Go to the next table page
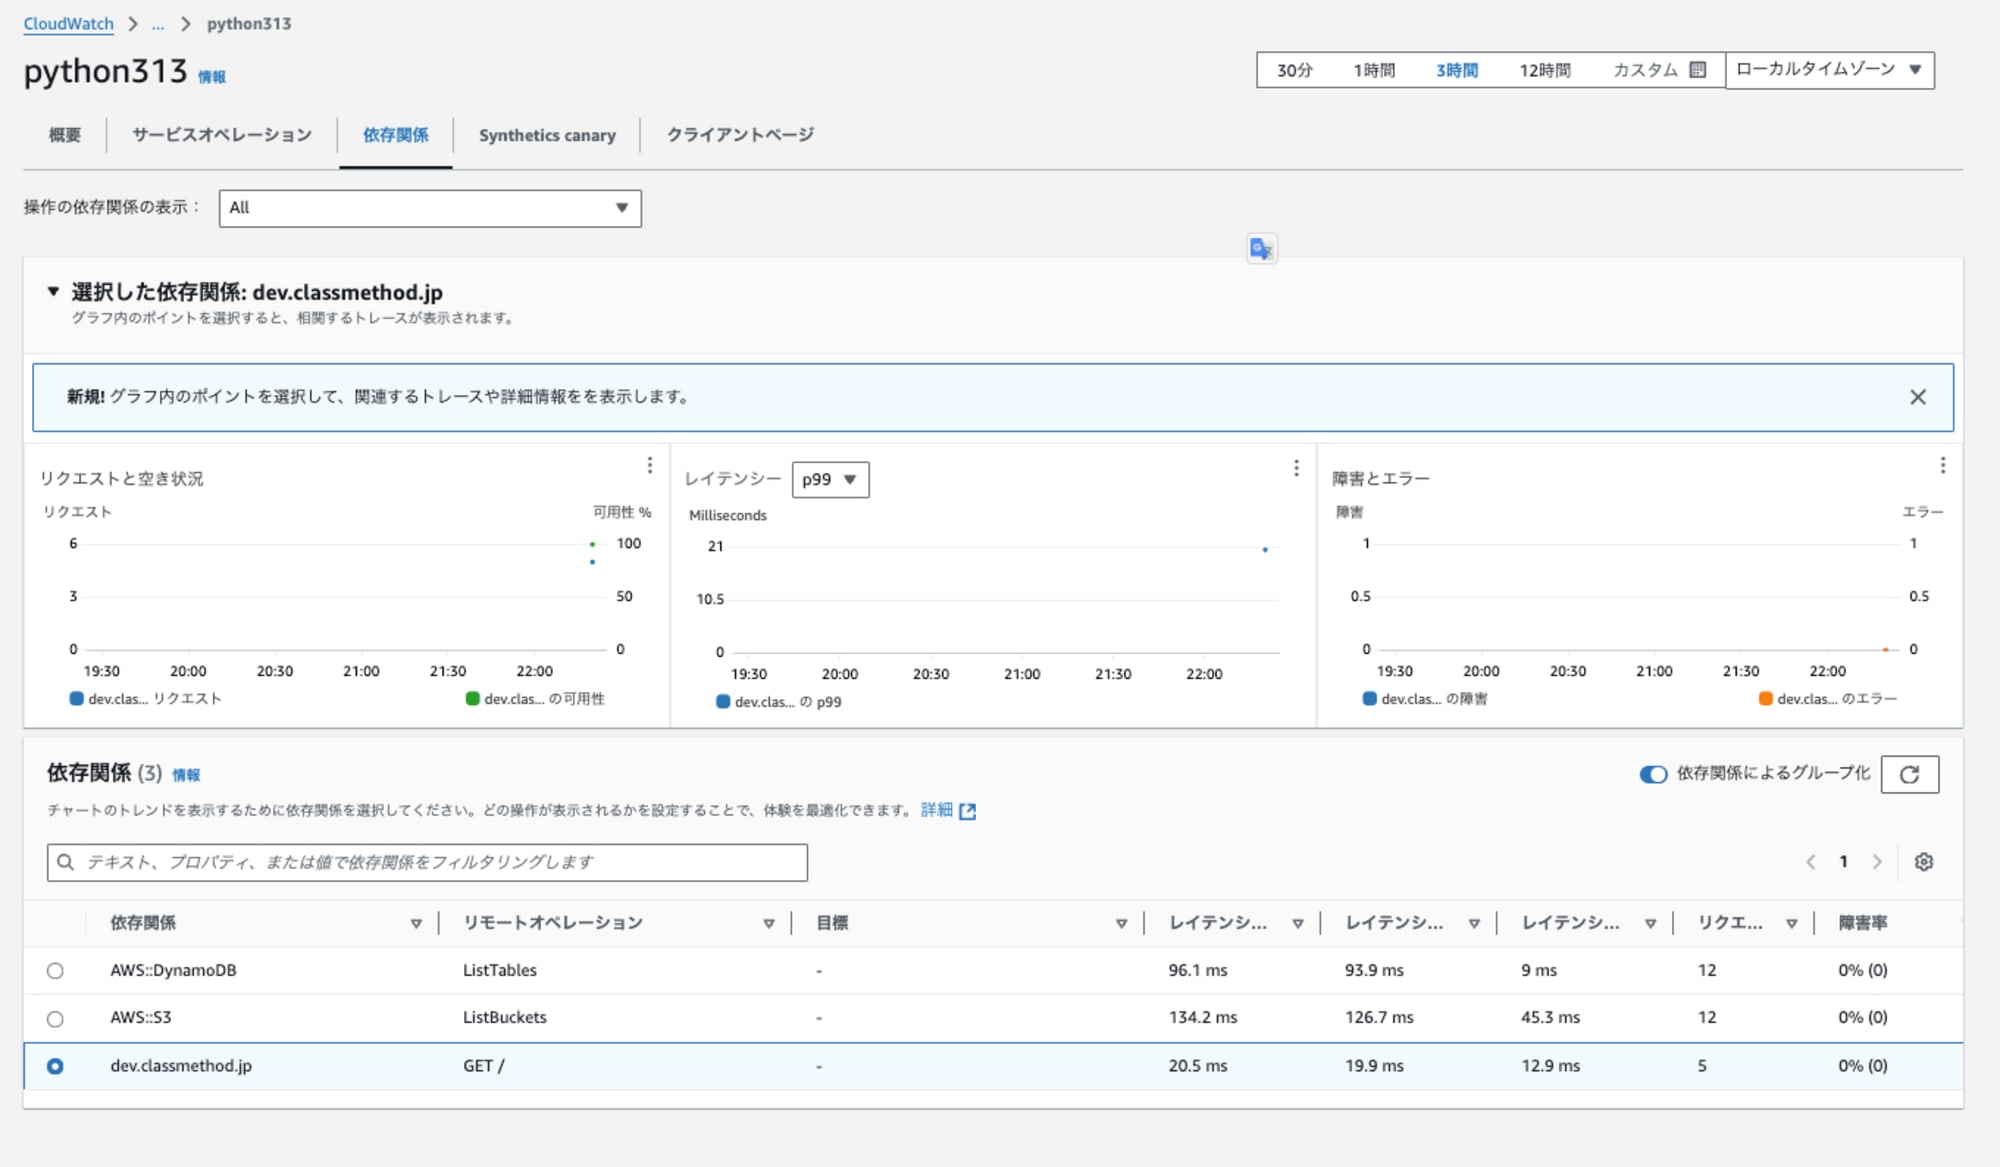 (x=1877, y=862)
